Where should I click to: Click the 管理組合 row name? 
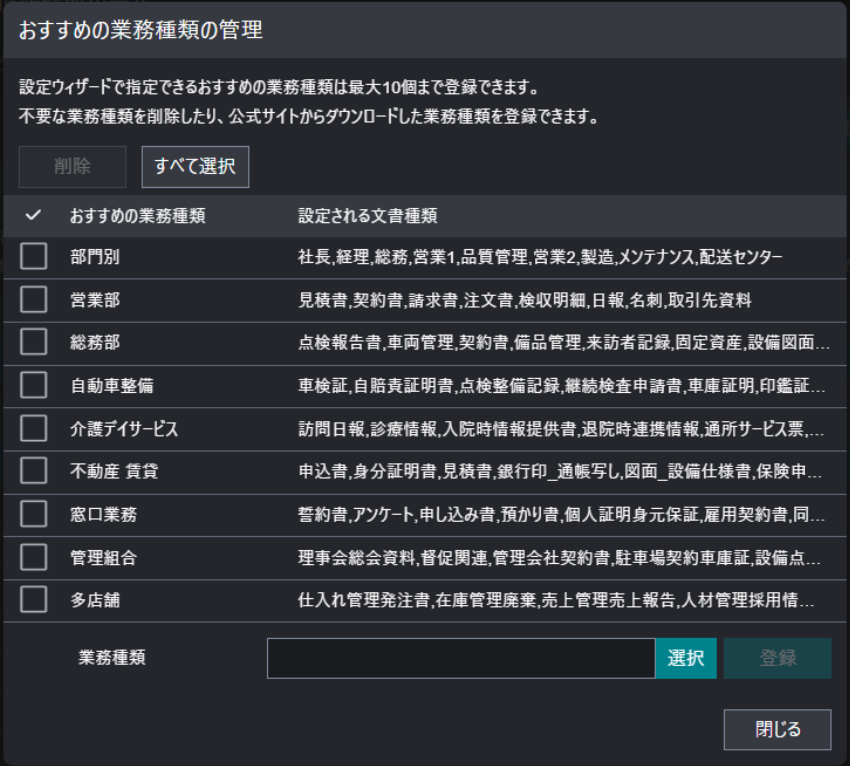[x=103, y=558]
